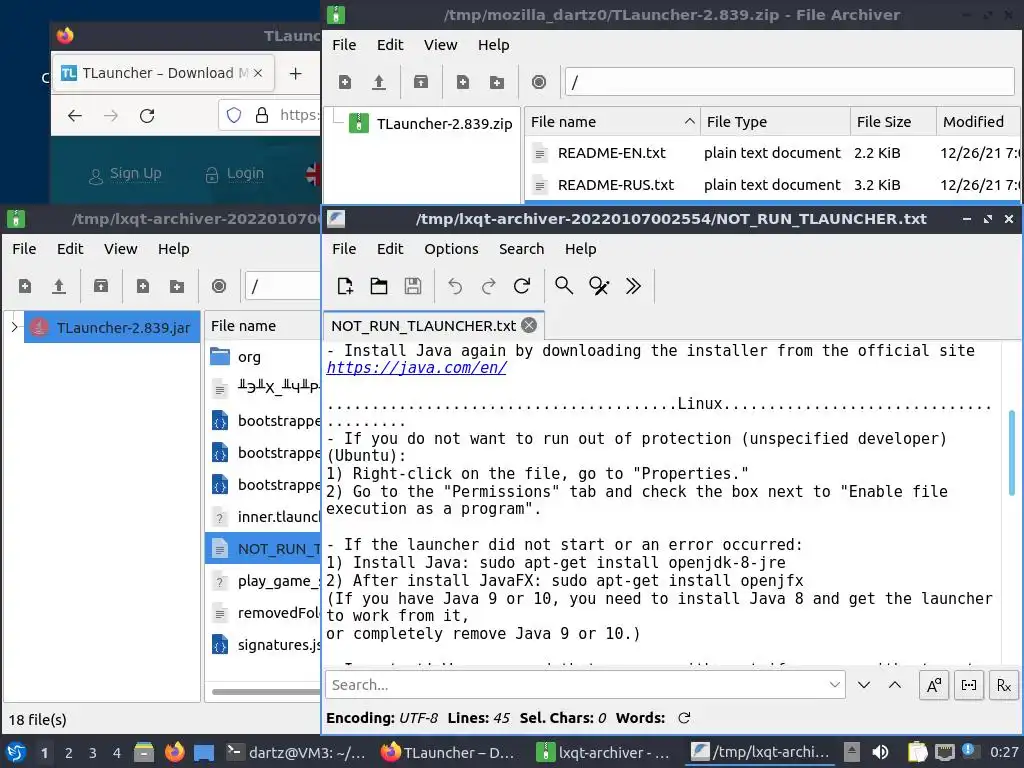Close the NOT_RUN_TLAUNCHER.txt tab
Image resolution: width=1024 pixels, height=768 pixels.
tap(530, 325)
